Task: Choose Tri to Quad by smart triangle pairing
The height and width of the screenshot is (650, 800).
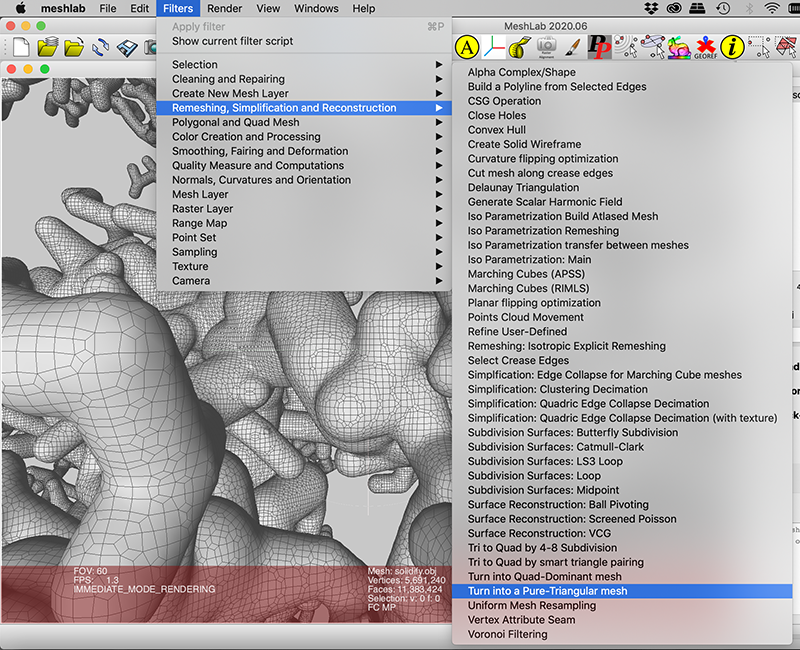Action: click(x=622, y=562)
